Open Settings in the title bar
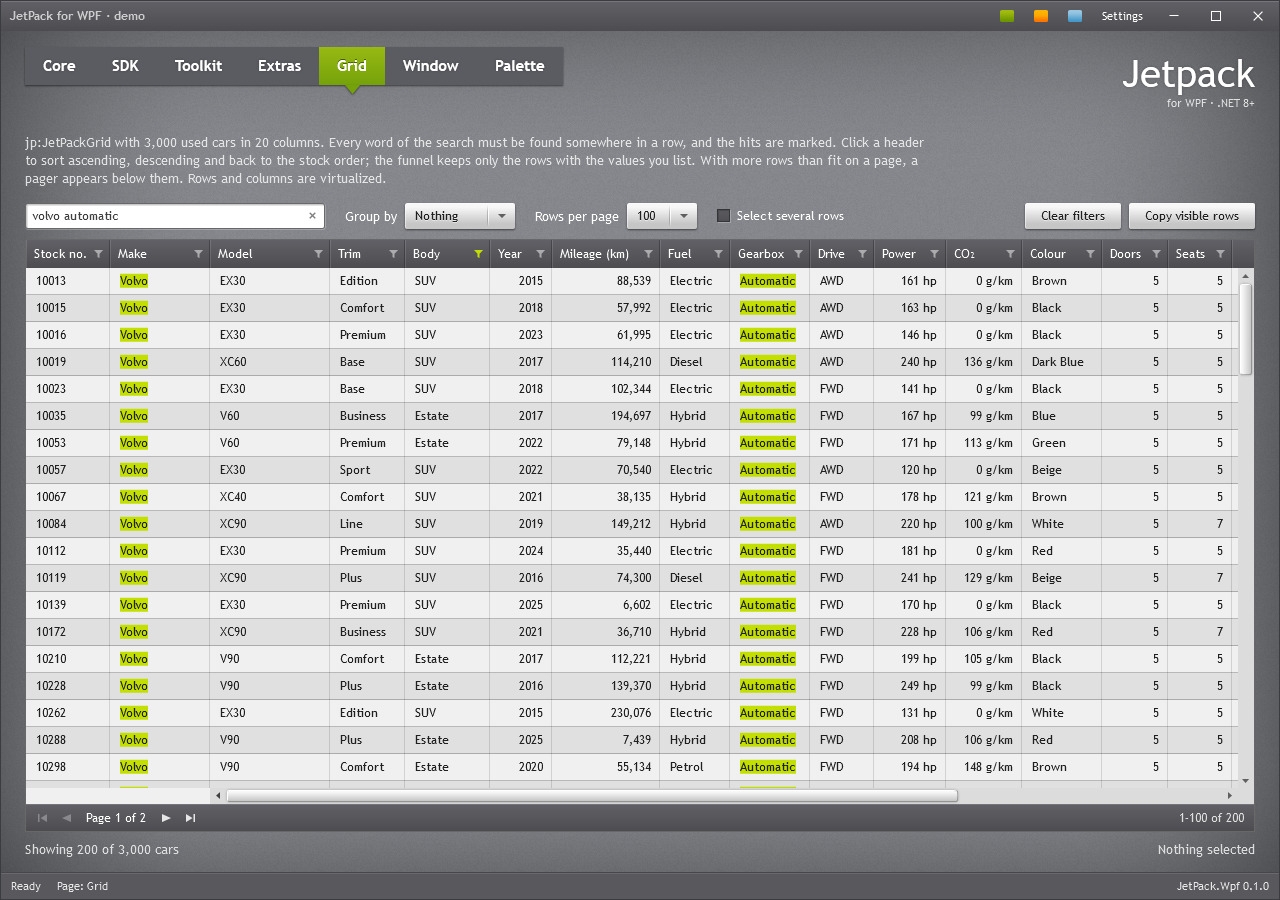The width and height of the screenshot is (1280, 900). (1122, 16)
